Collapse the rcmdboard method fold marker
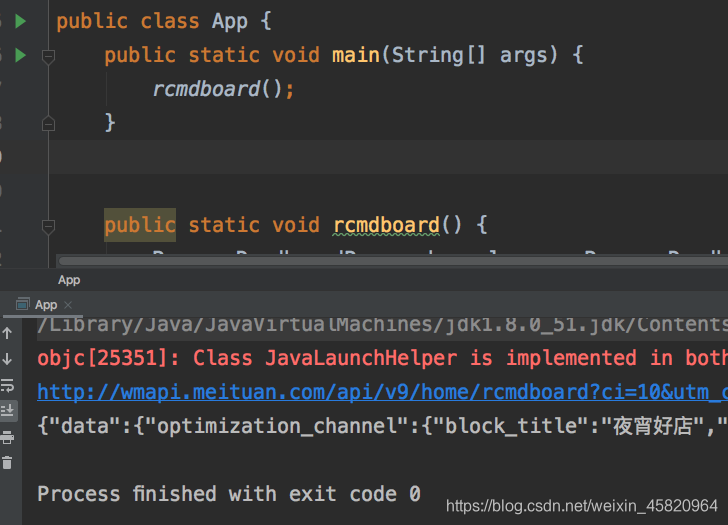The width and height of the screenshot is (728, 525). 48,227
